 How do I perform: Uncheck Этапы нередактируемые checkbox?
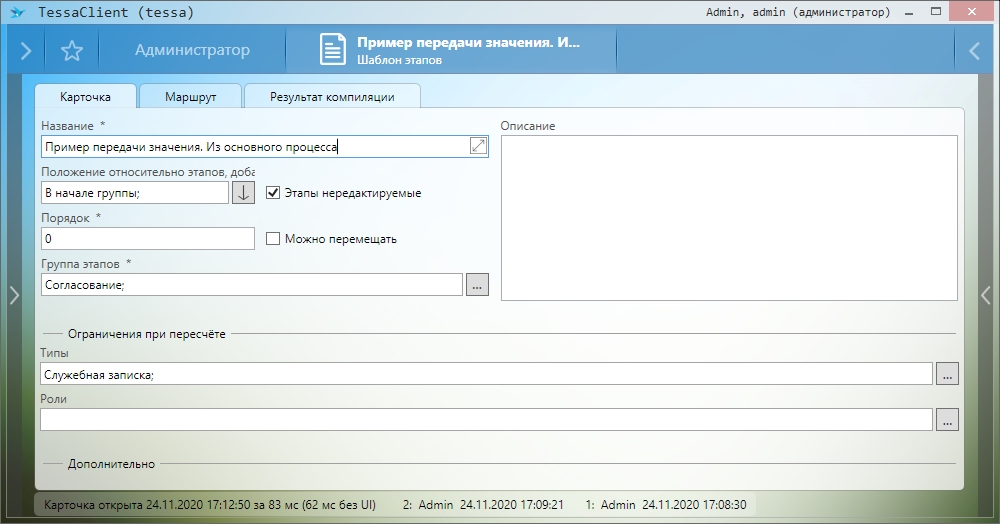pos(273,192)
